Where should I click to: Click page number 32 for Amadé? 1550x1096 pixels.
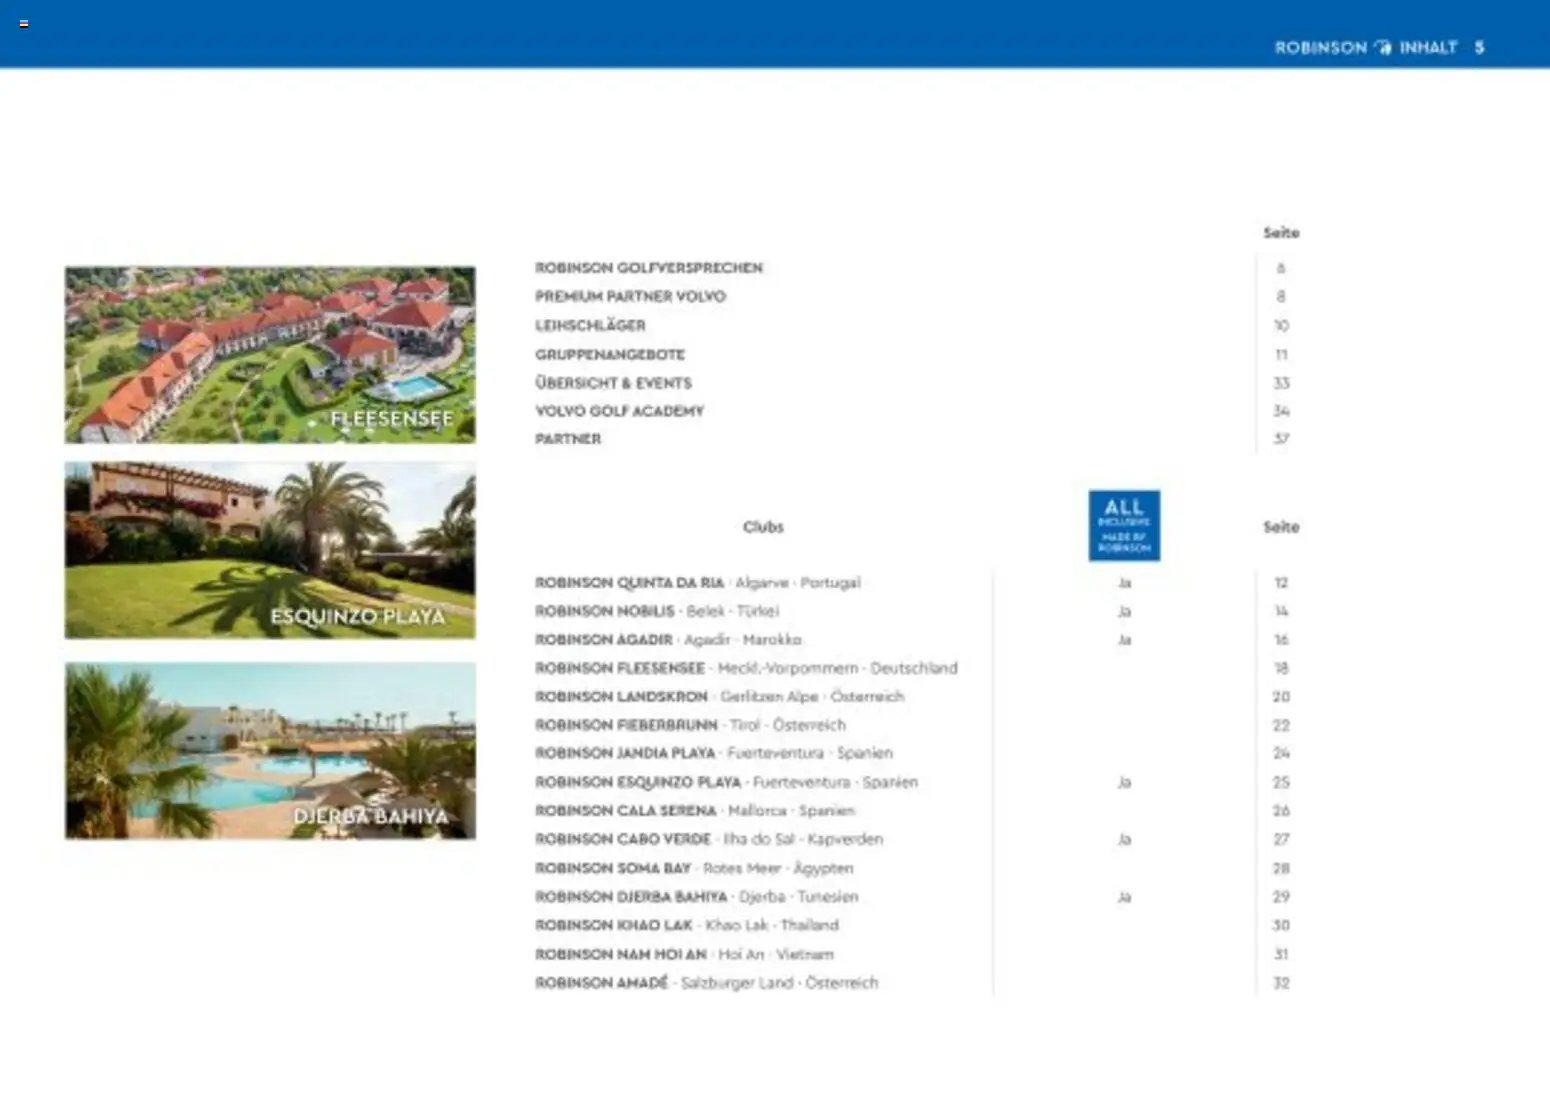click(x=1281, y=983)
